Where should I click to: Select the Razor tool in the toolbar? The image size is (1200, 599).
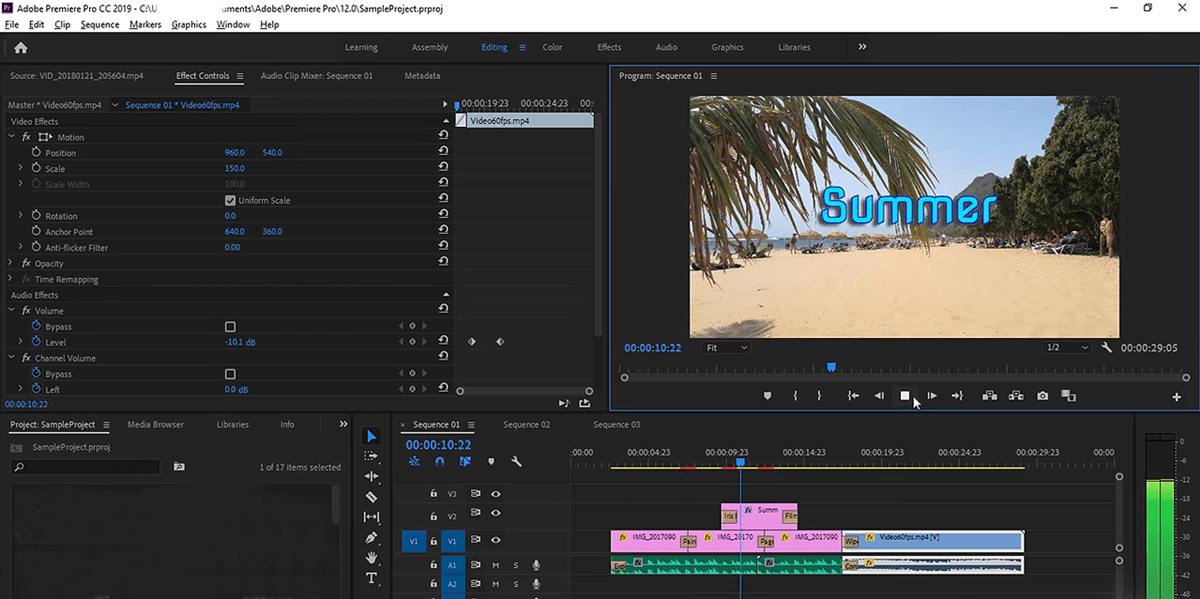point(372,497)
